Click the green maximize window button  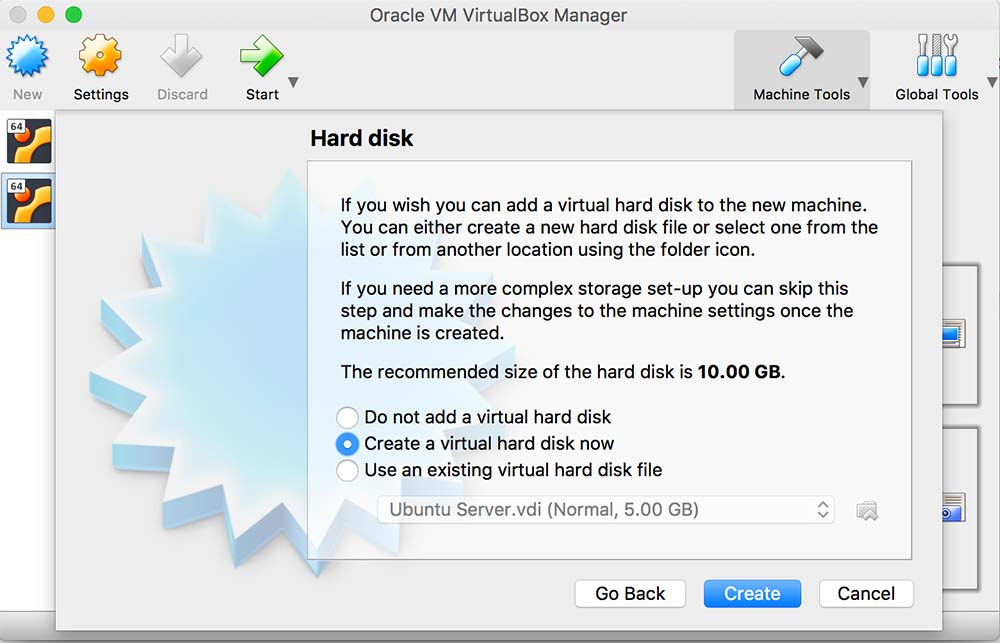73,15
